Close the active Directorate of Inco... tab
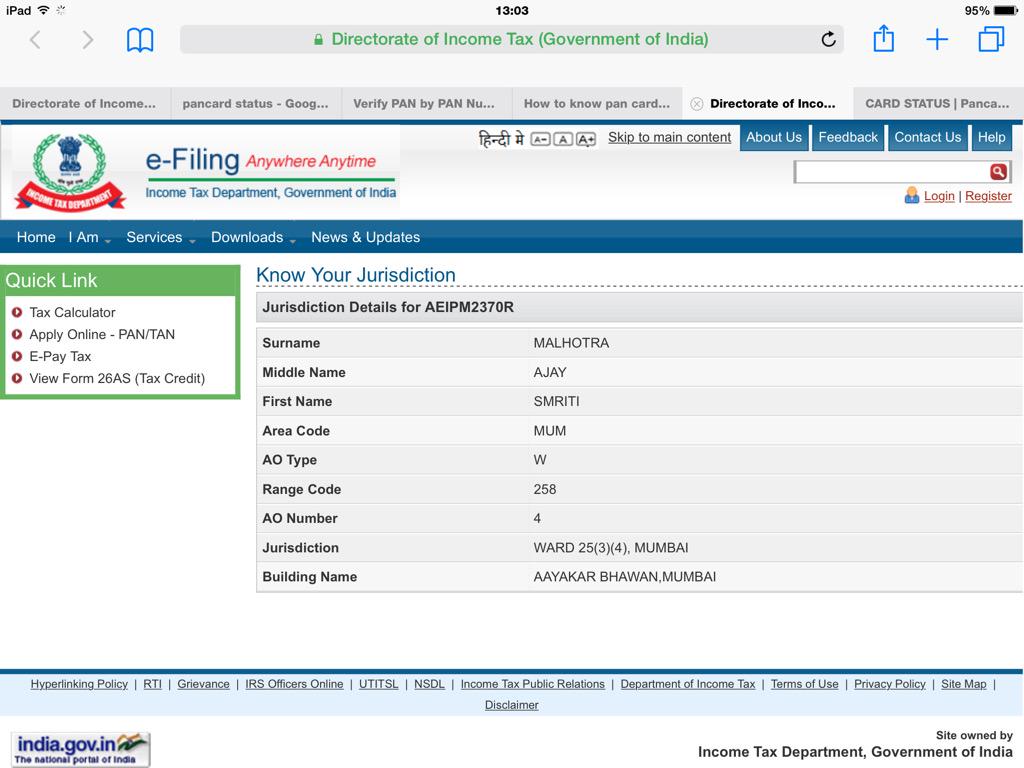 click(697, 104)
